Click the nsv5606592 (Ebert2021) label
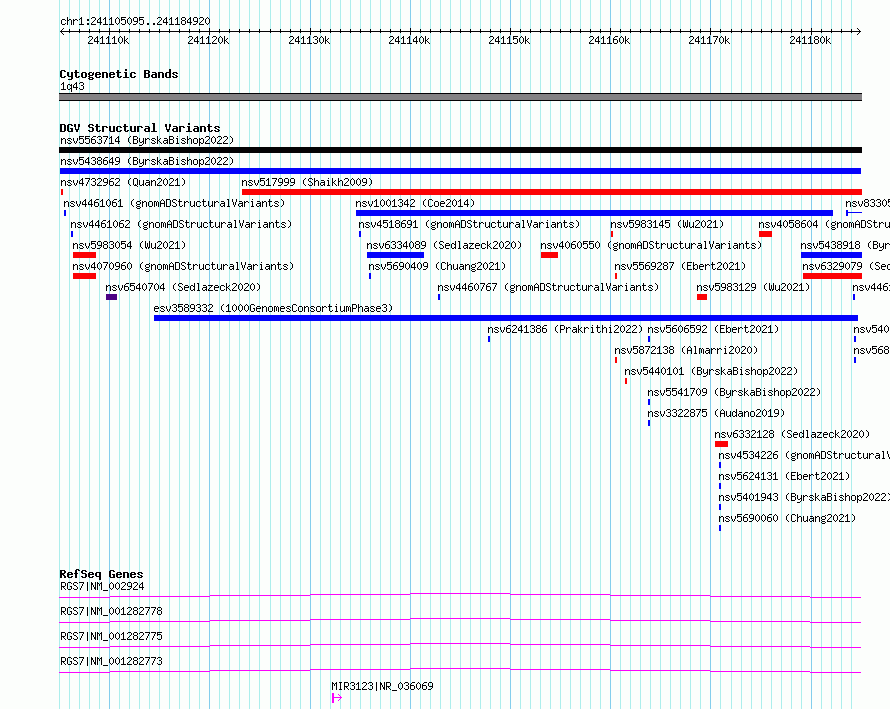 tap(713, 329)
